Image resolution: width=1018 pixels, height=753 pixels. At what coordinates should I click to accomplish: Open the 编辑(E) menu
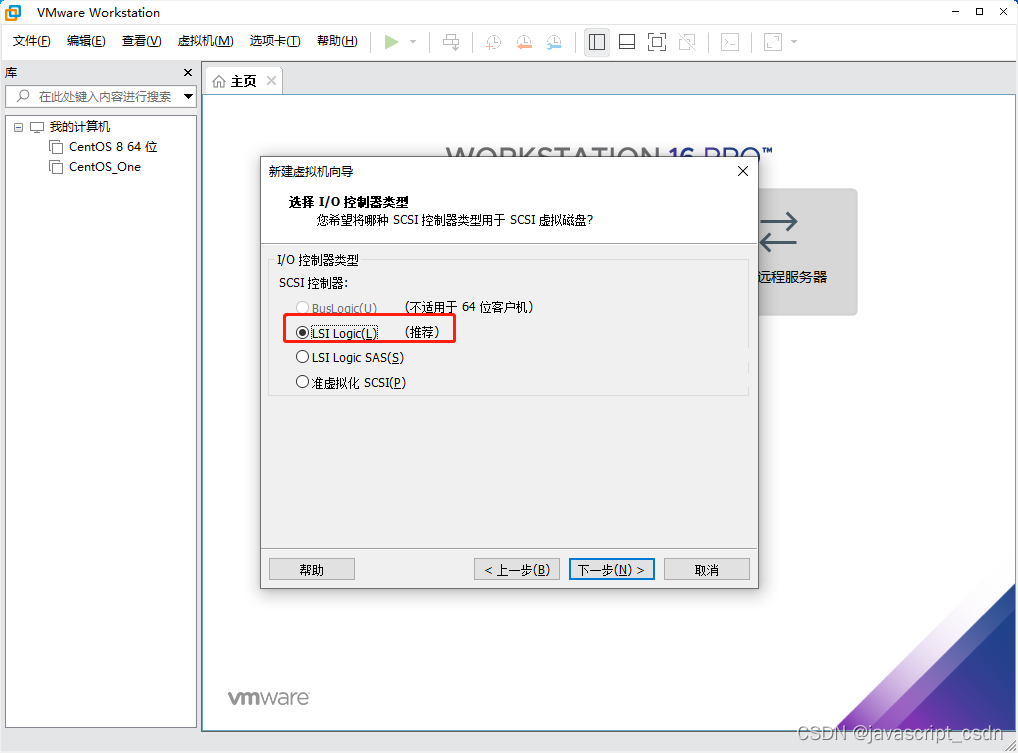(86, 41)
